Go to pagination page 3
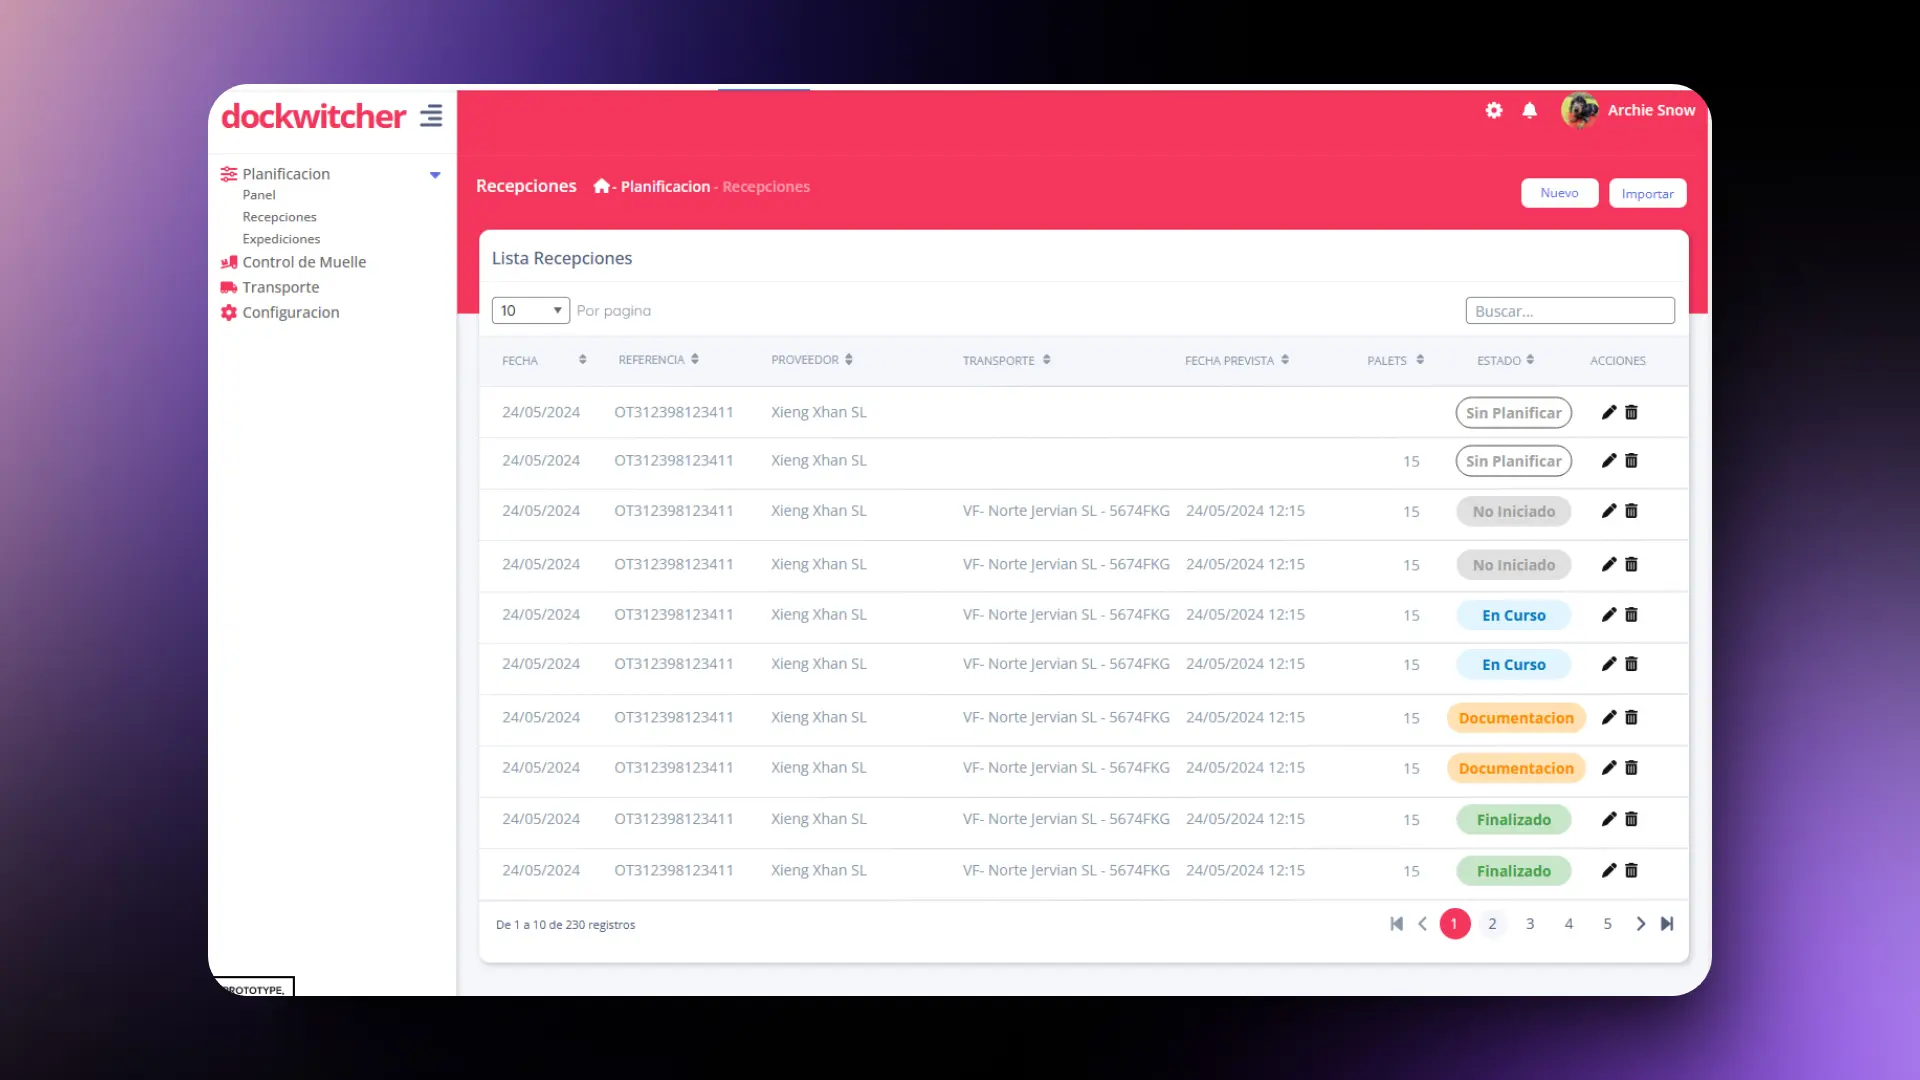The width and height of the screenshot is (1920, 1080). [1530, 924]
